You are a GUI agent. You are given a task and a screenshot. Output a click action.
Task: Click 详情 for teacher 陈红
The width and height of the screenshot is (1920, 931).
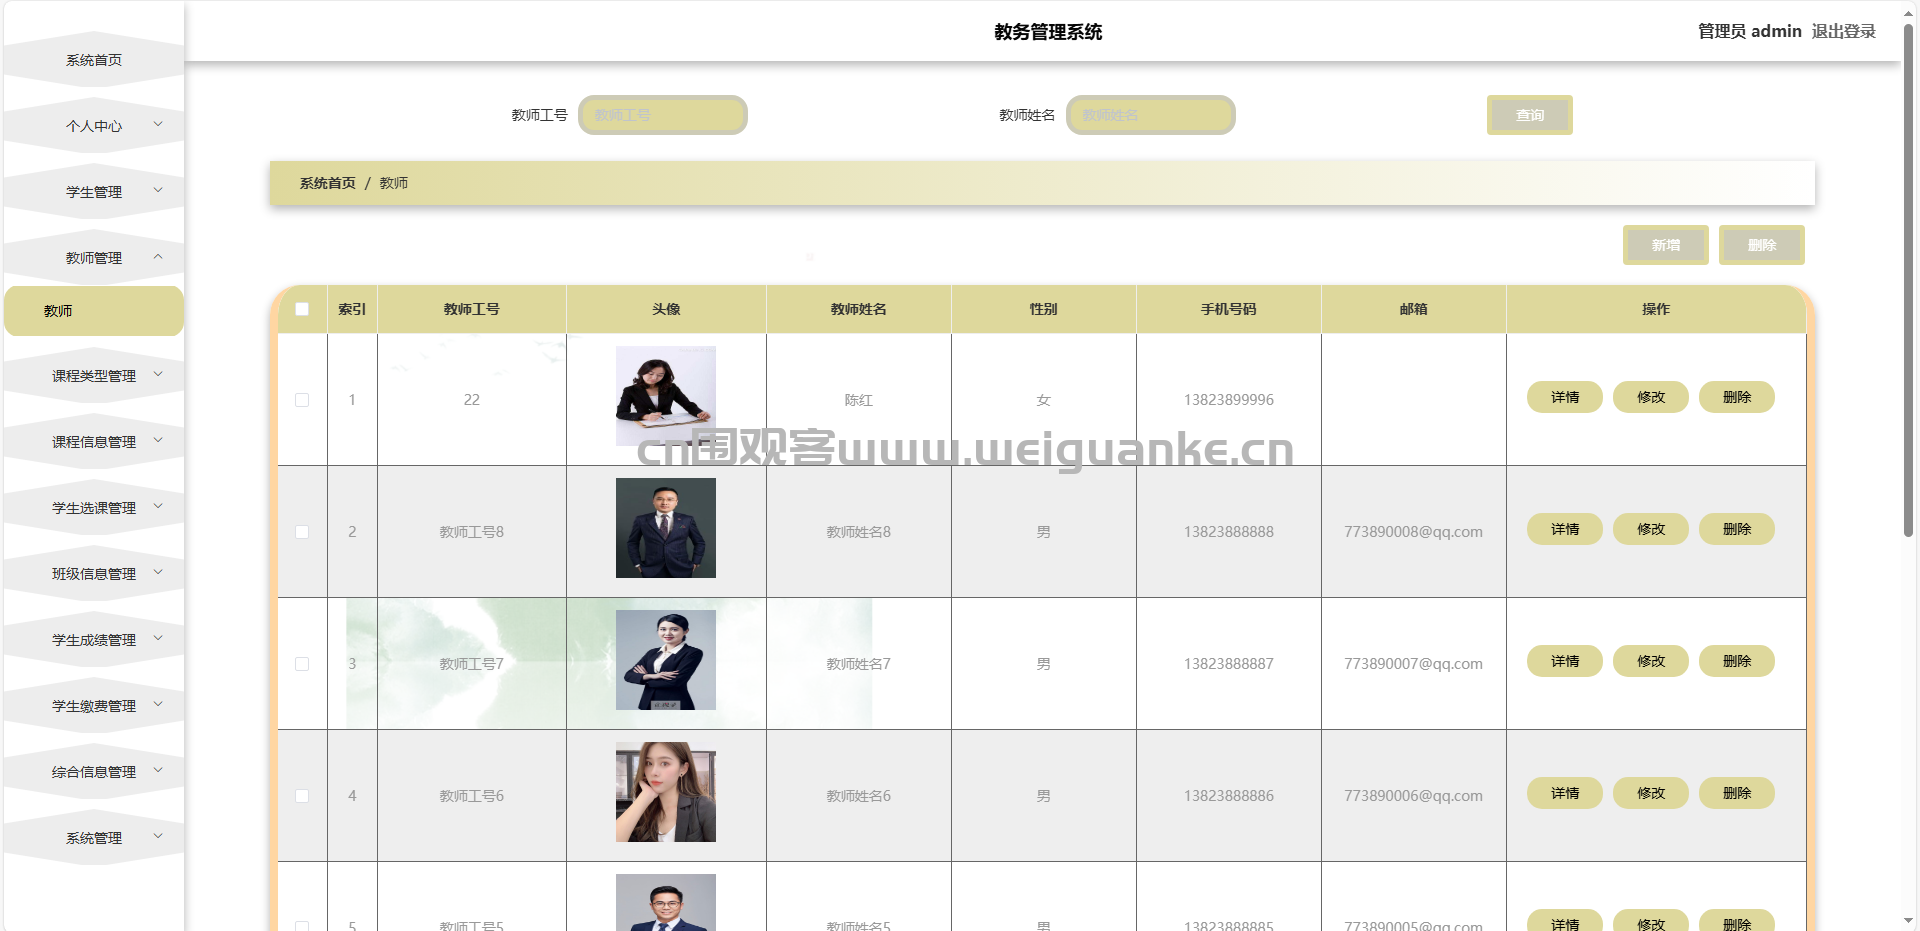[1565, 397]
